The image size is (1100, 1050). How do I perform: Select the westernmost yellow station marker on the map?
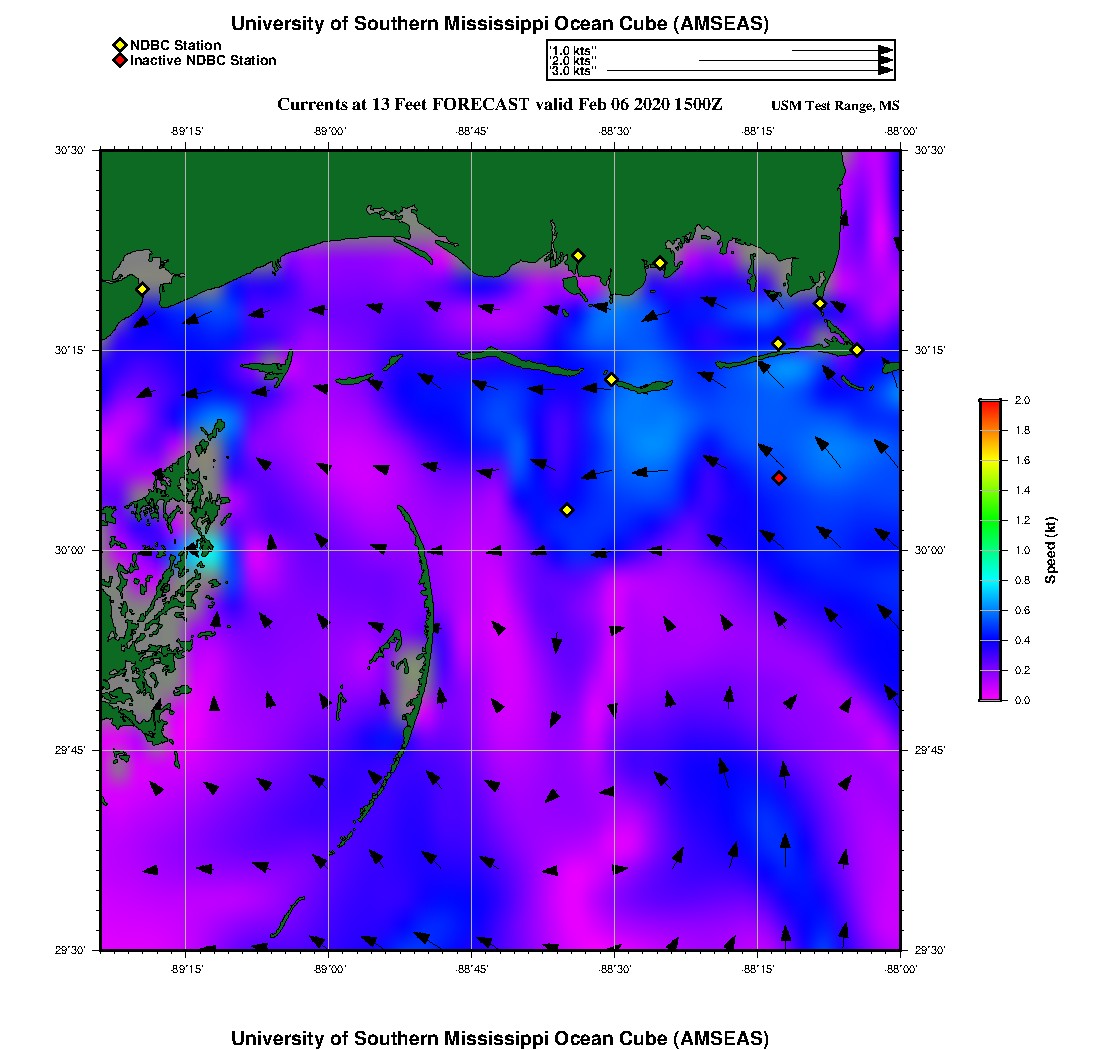(142, 289)
